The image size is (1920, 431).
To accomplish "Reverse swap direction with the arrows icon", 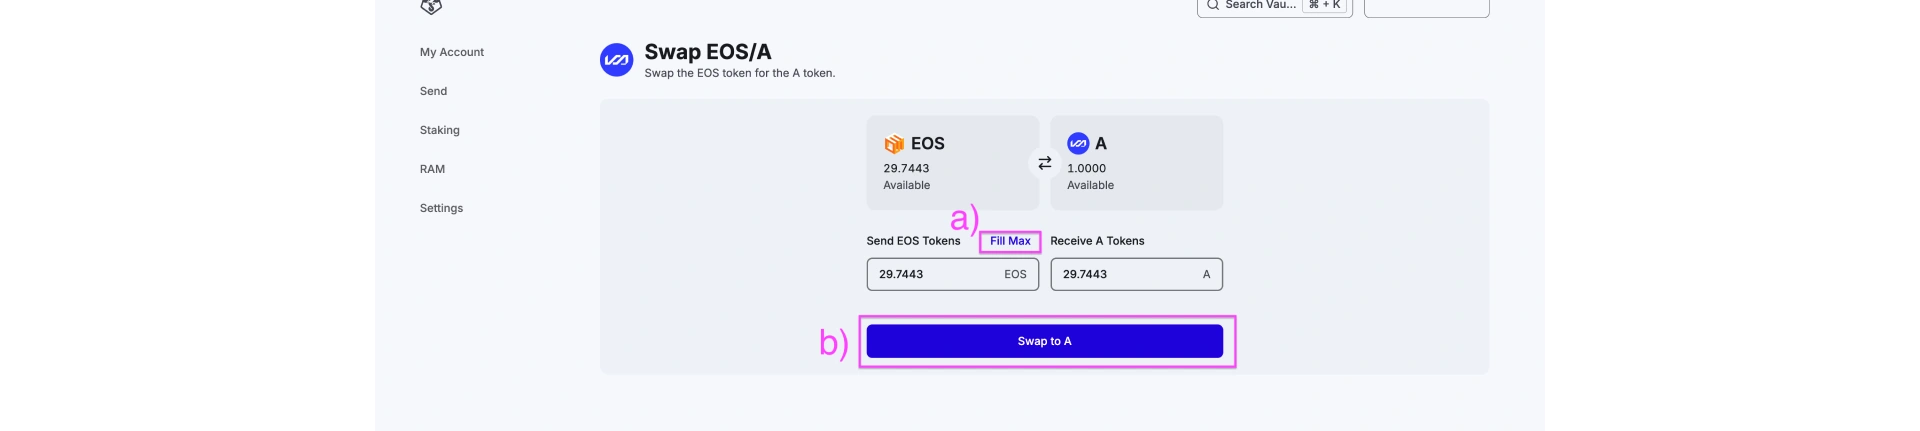I will tap(1044, 162).
